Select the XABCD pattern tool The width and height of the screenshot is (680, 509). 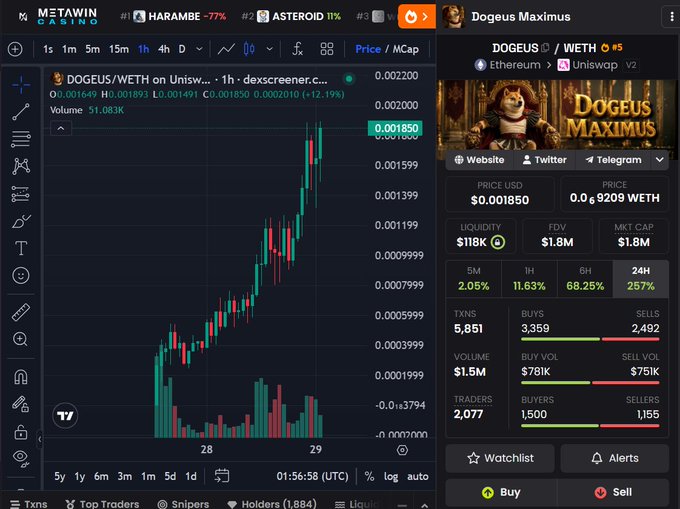[x=21, y=166]
